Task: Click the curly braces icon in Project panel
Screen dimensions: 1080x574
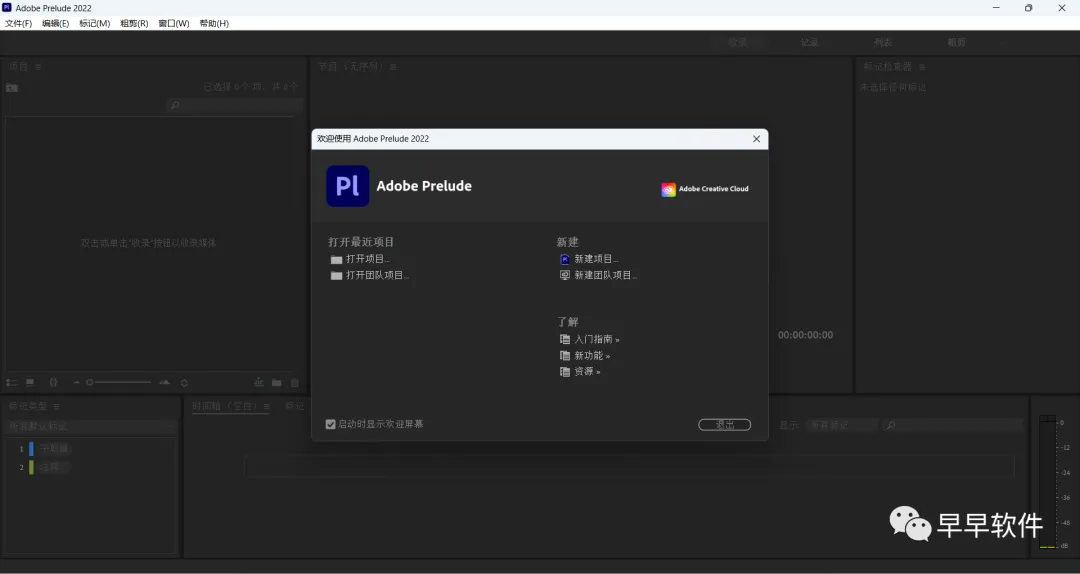Action: (54, 382)
